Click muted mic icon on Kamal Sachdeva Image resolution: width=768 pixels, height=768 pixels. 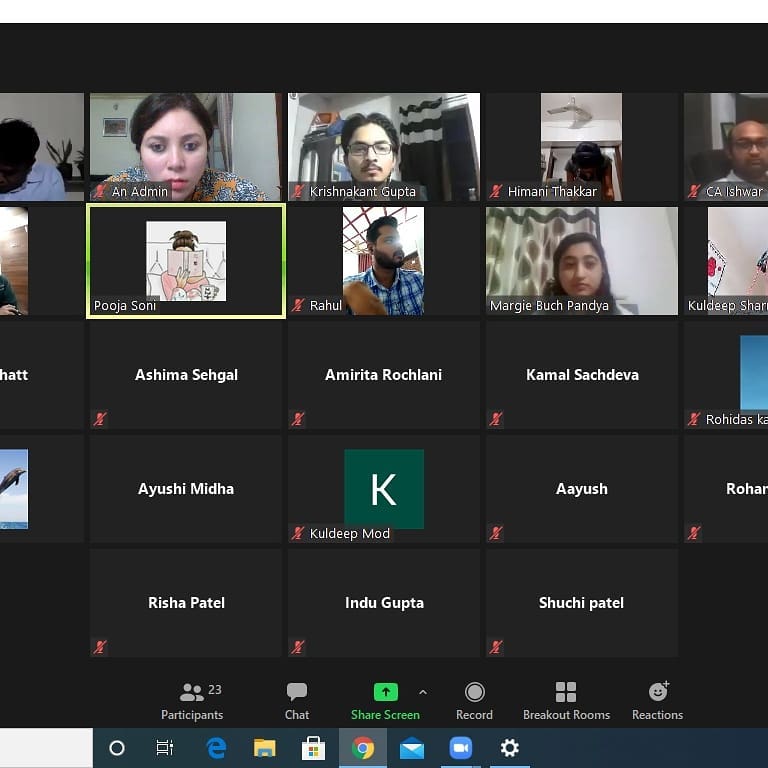point(496,419)
